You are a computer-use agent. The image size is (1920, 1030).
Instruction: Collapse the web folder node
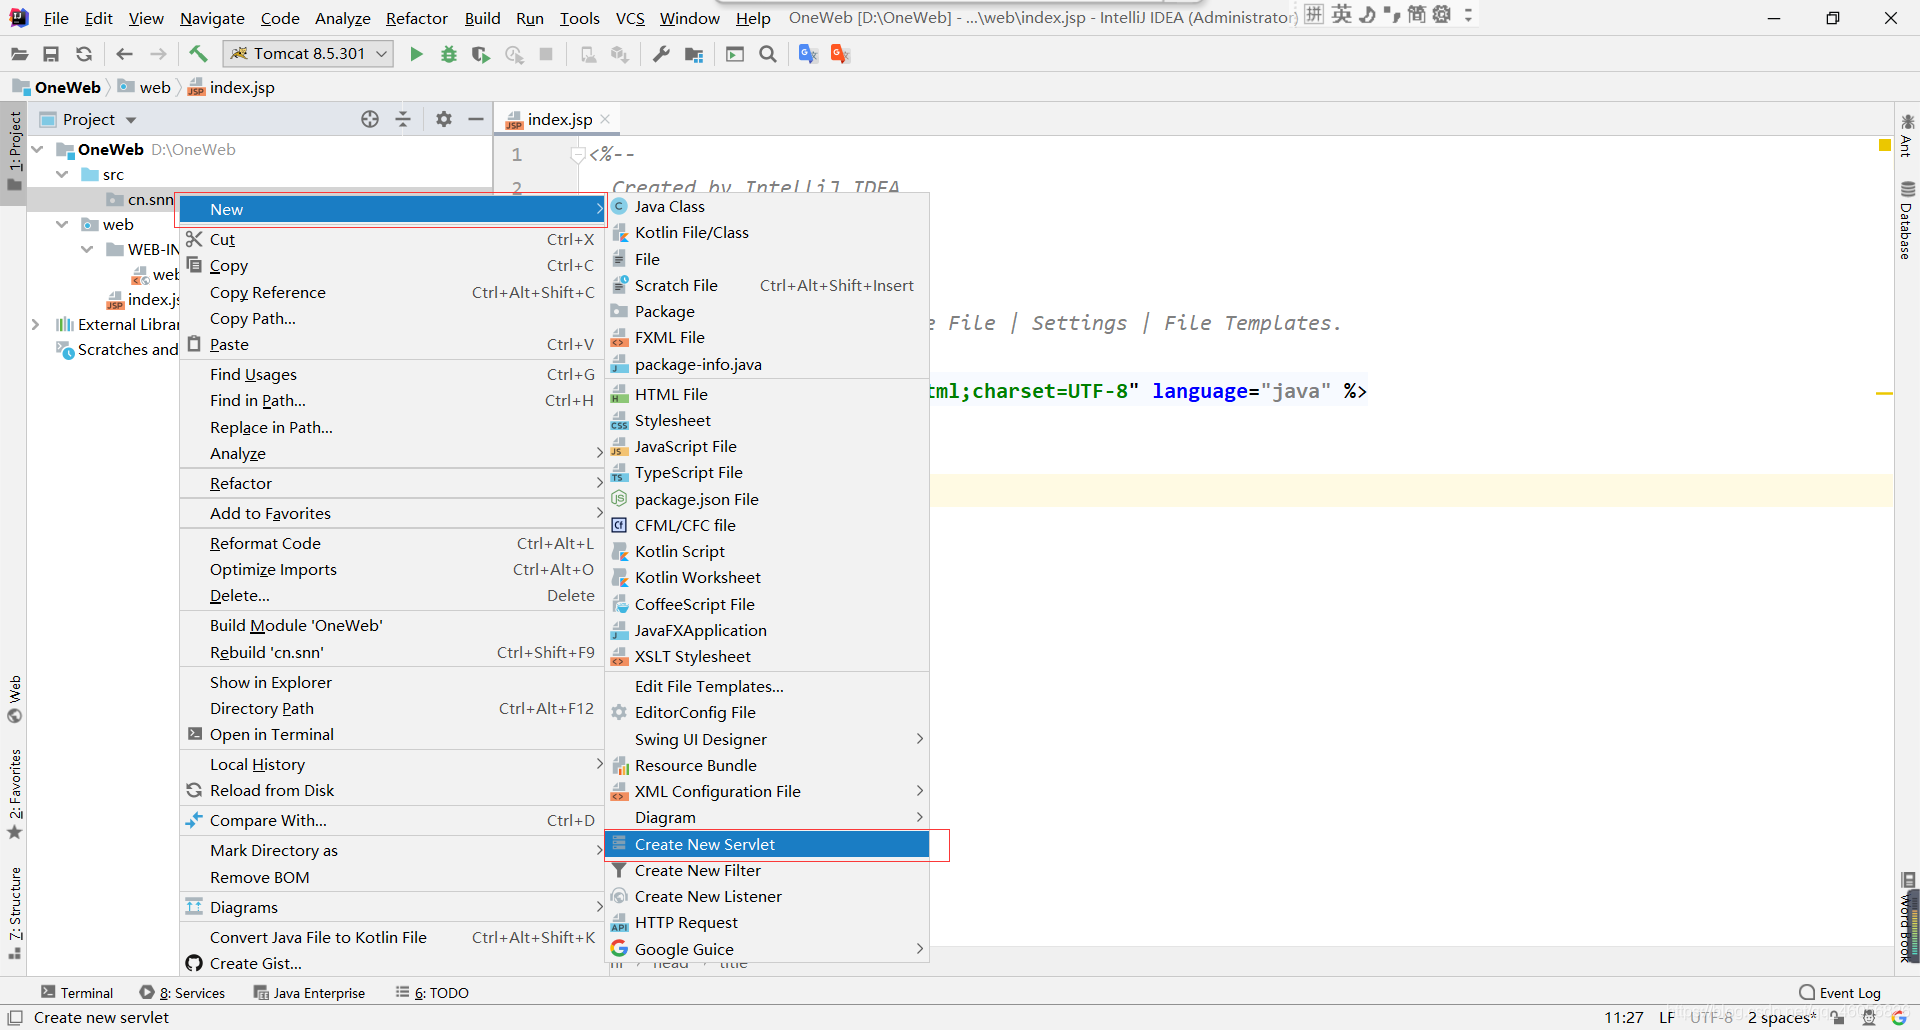point(62,224)
